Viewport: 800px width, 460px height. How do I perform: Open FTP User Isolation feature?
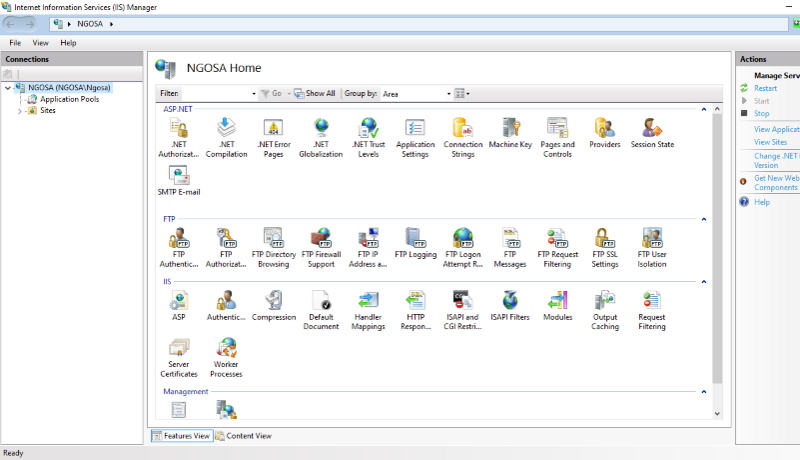click(x=652, y=248)
